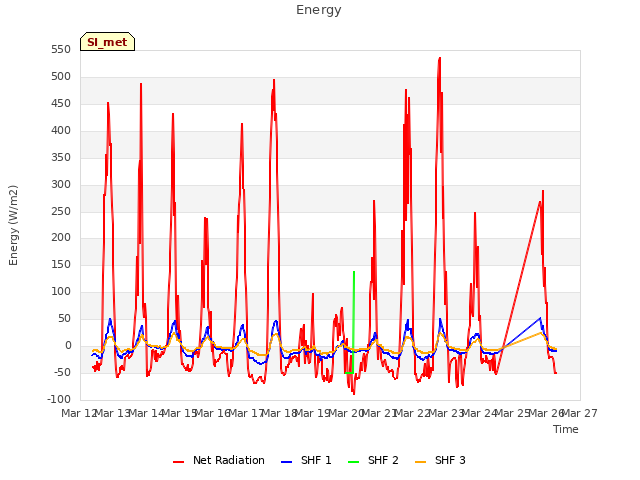Click the Net Radiation peak on Mar 17
640x480 pixels.
(x=274, y=80)
